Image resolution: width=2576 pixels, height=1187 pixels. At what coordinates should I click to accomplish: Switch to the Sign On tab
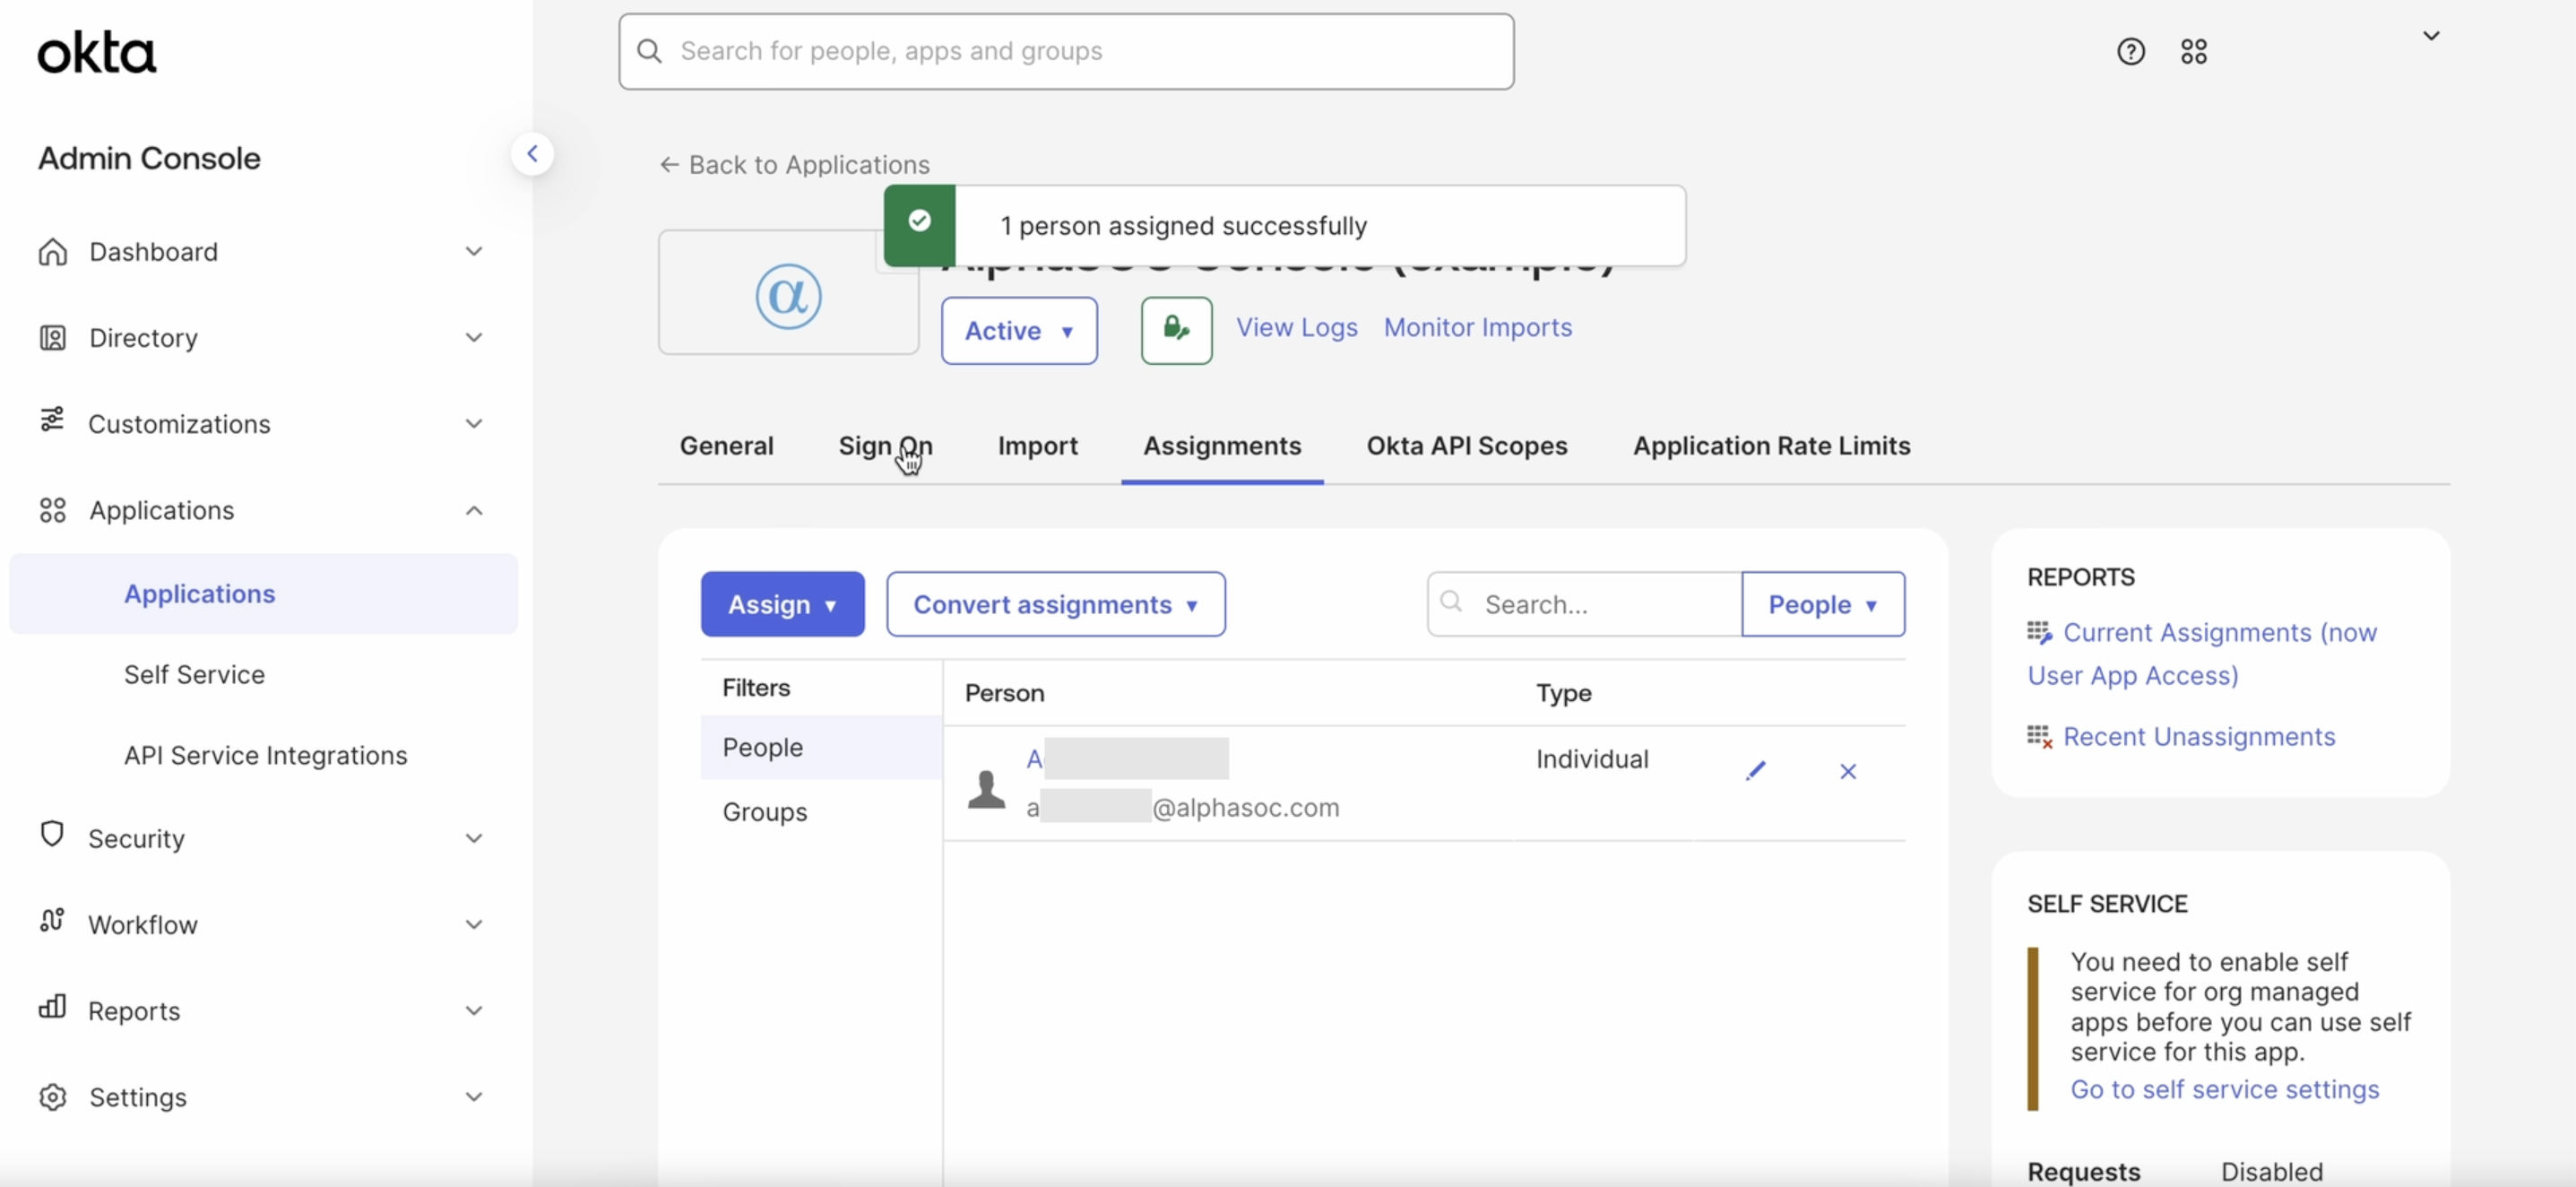[884, 446]
